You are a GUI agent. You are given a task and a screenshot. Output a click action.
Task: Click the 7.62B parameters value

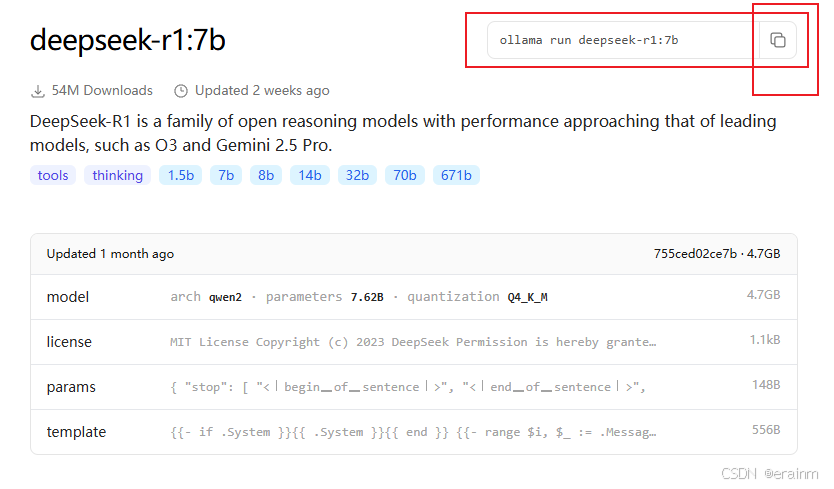[367, 297]
